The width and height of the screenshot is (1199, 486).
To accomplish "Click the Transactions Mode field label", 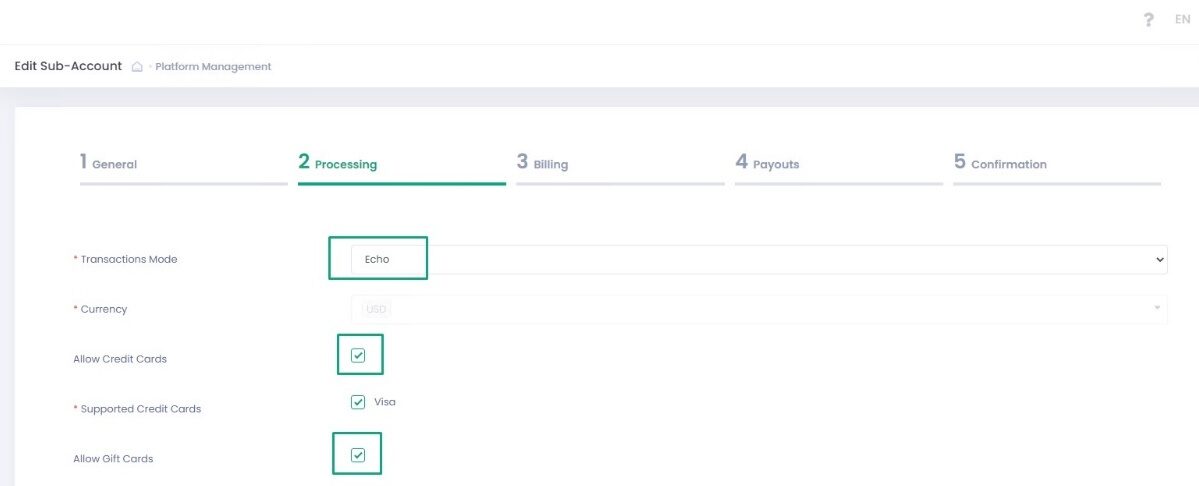I will click(x=128, y=260).
